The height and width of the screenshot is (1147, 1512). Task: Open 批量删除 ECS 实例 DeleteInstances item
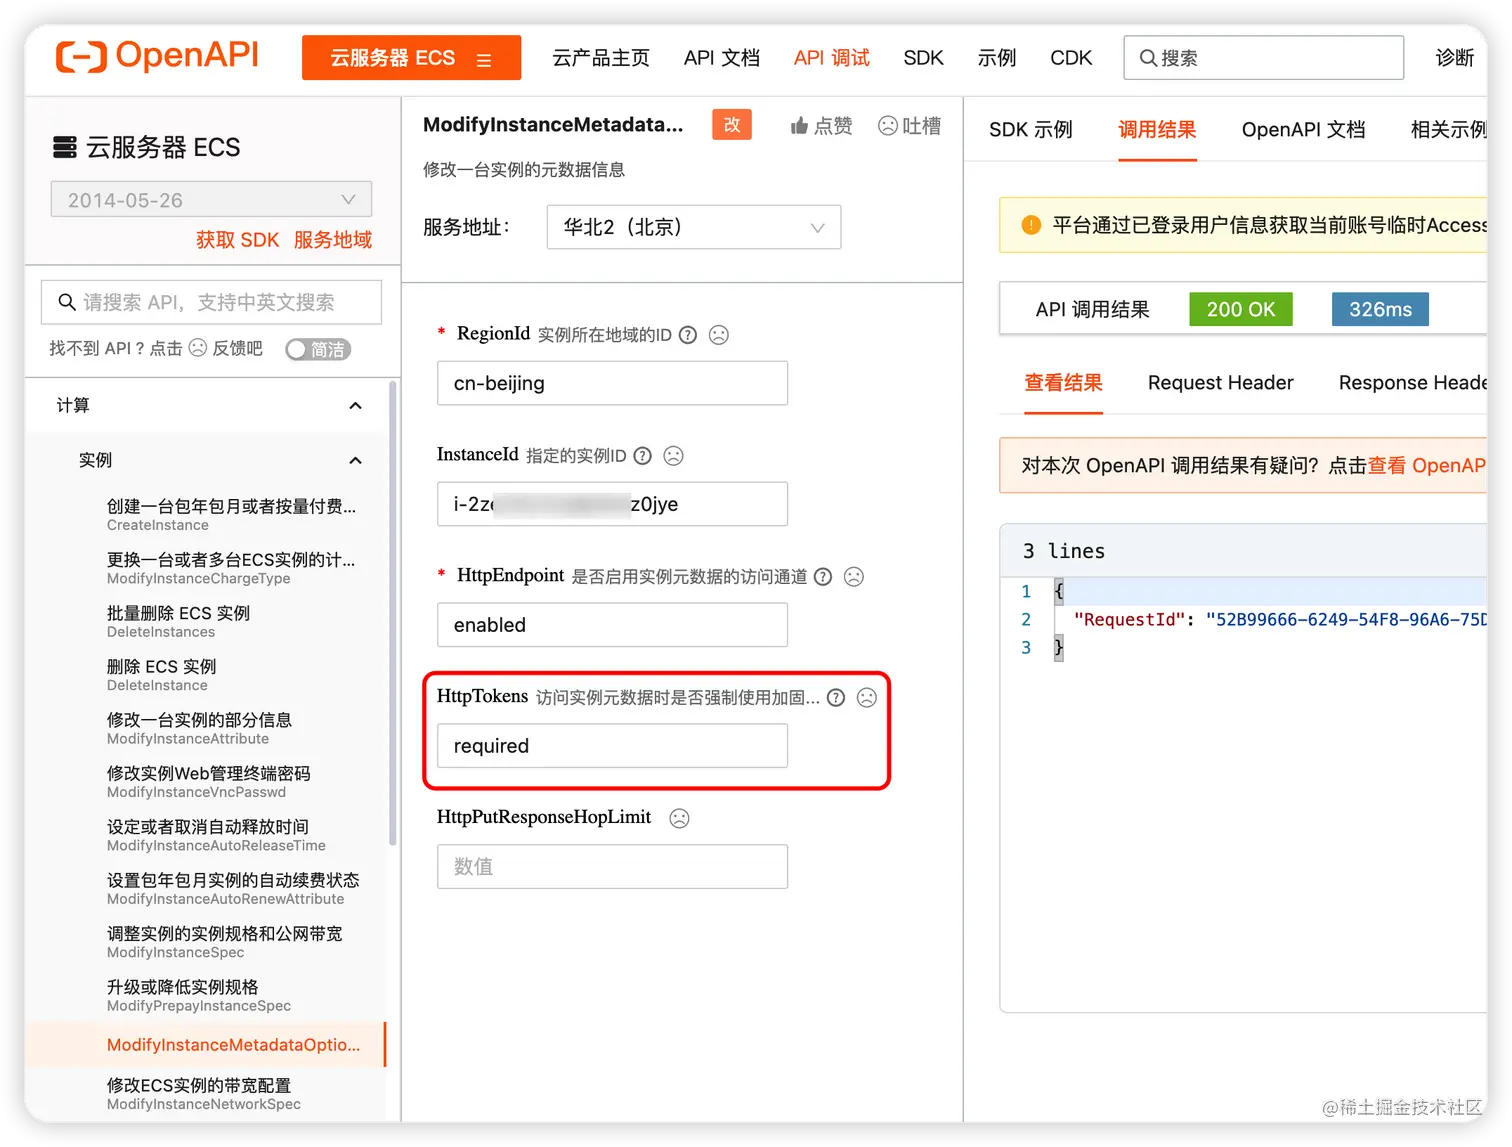coord(178,621)
